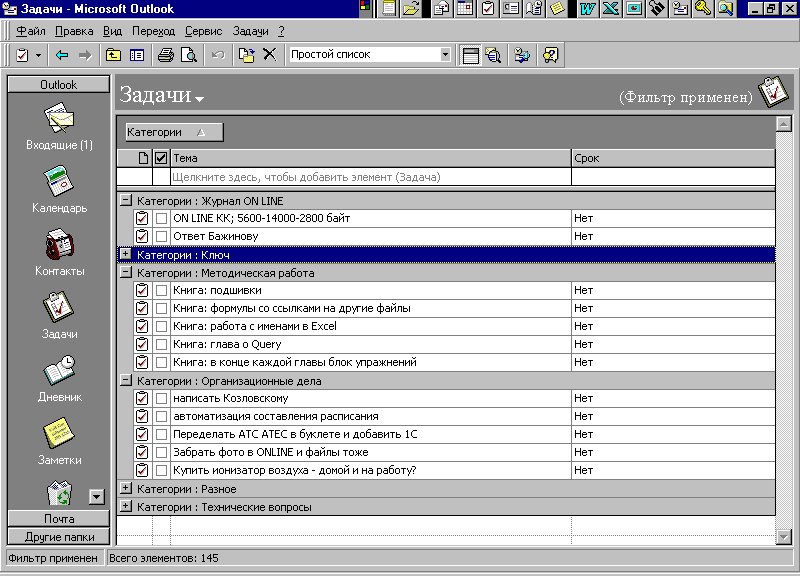Viewport: 800px width, 576px height.
Task: Open the Правка menu
Action: point(74,31)
